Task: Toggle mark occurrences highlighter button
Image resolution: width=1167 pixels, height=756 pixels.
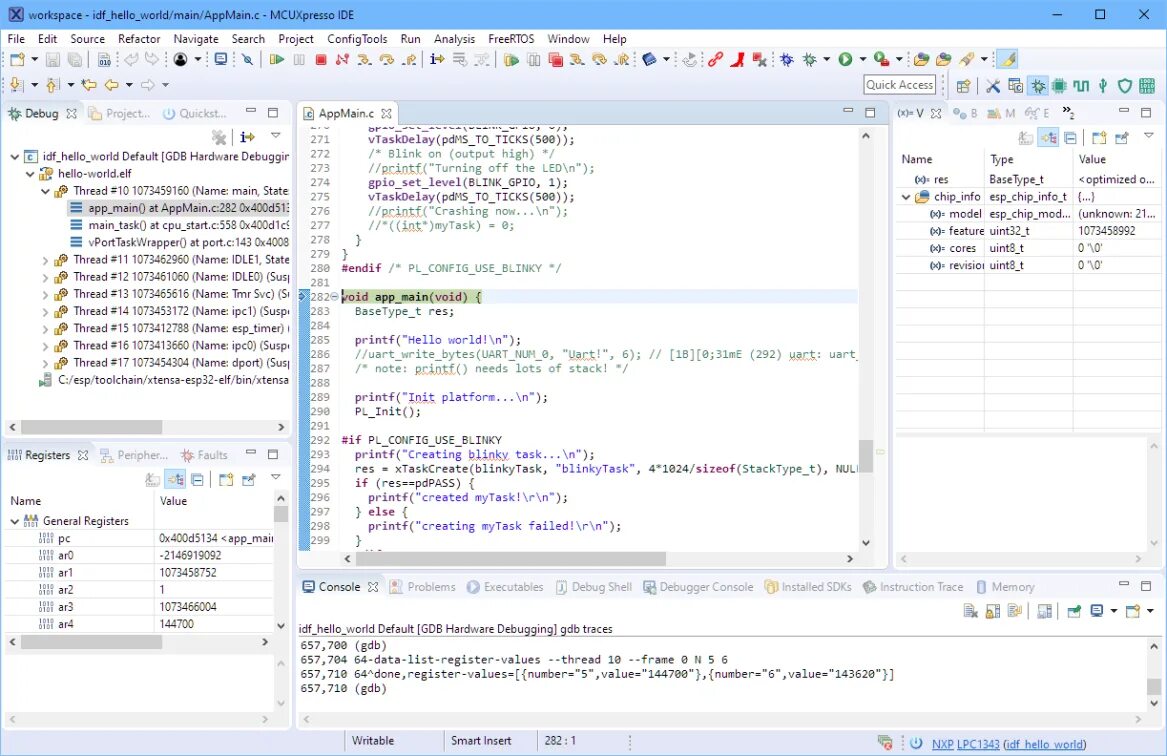Action: (x=1007, y=60)
